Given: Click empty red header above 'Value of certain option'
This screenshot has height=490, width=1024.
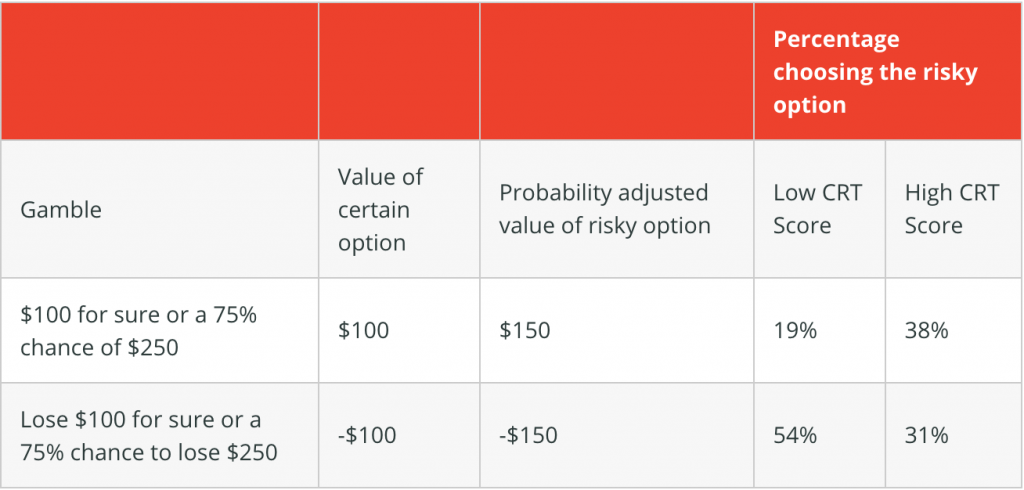Looking at the screenshot, I should pyautogui.click(x=399, y=71).
